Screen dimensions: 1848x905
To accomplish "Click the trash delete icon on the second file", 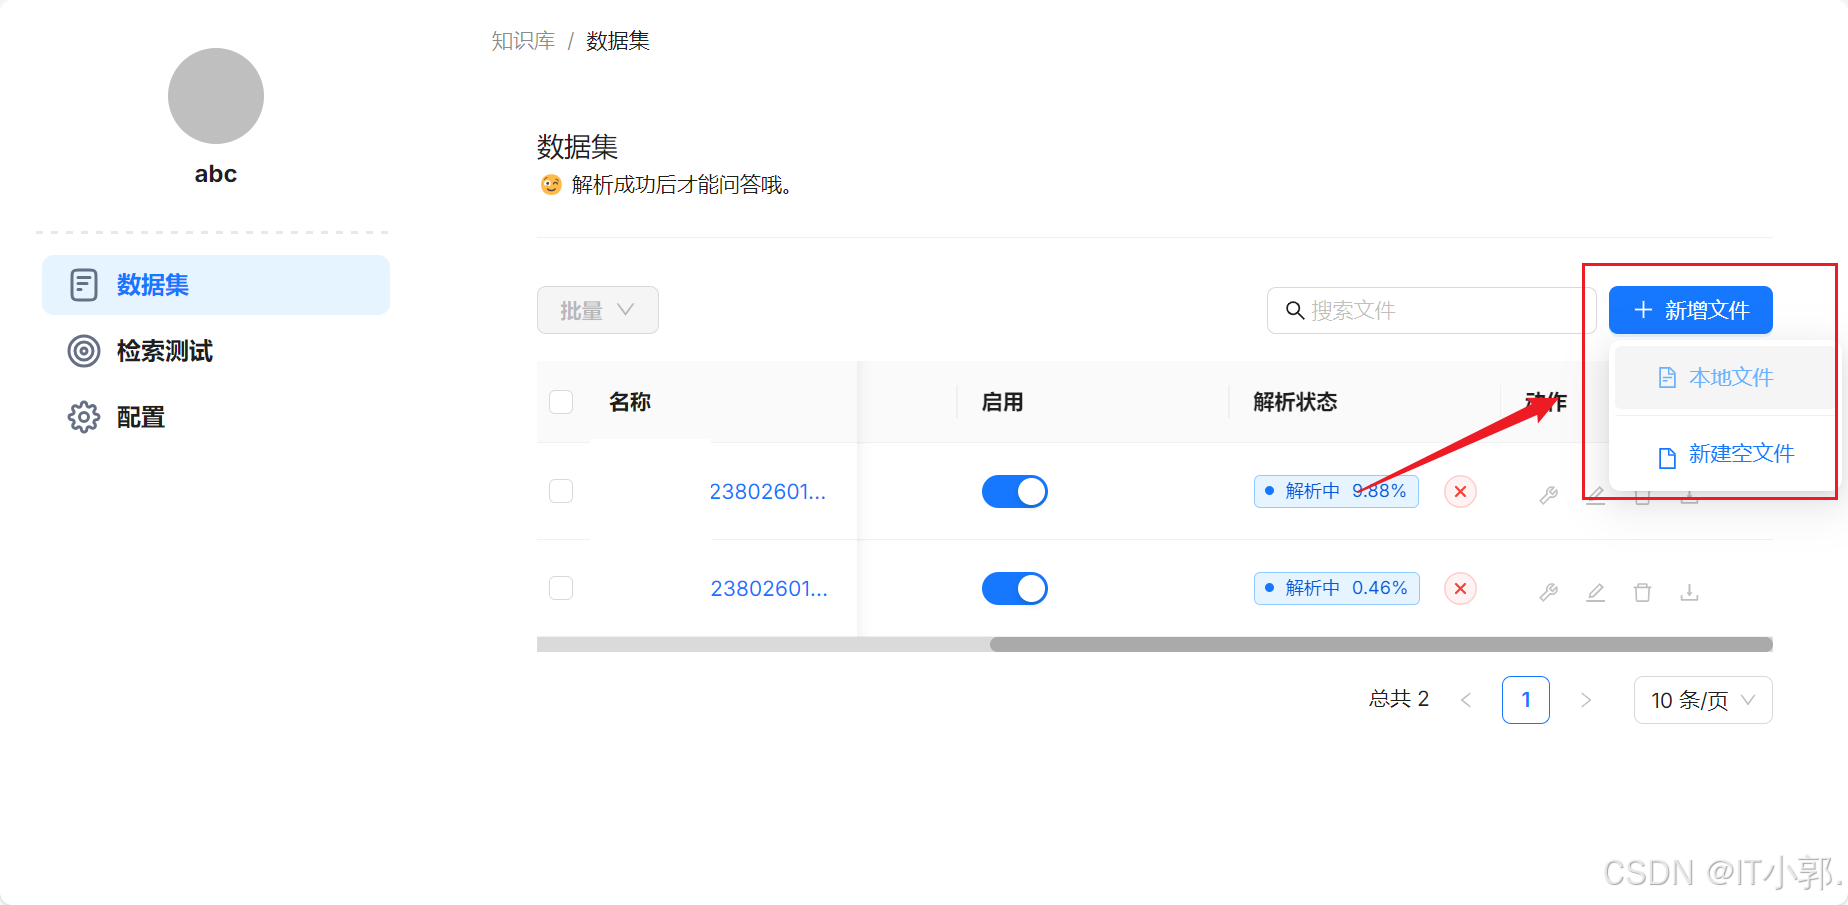I will [1641, 591].
